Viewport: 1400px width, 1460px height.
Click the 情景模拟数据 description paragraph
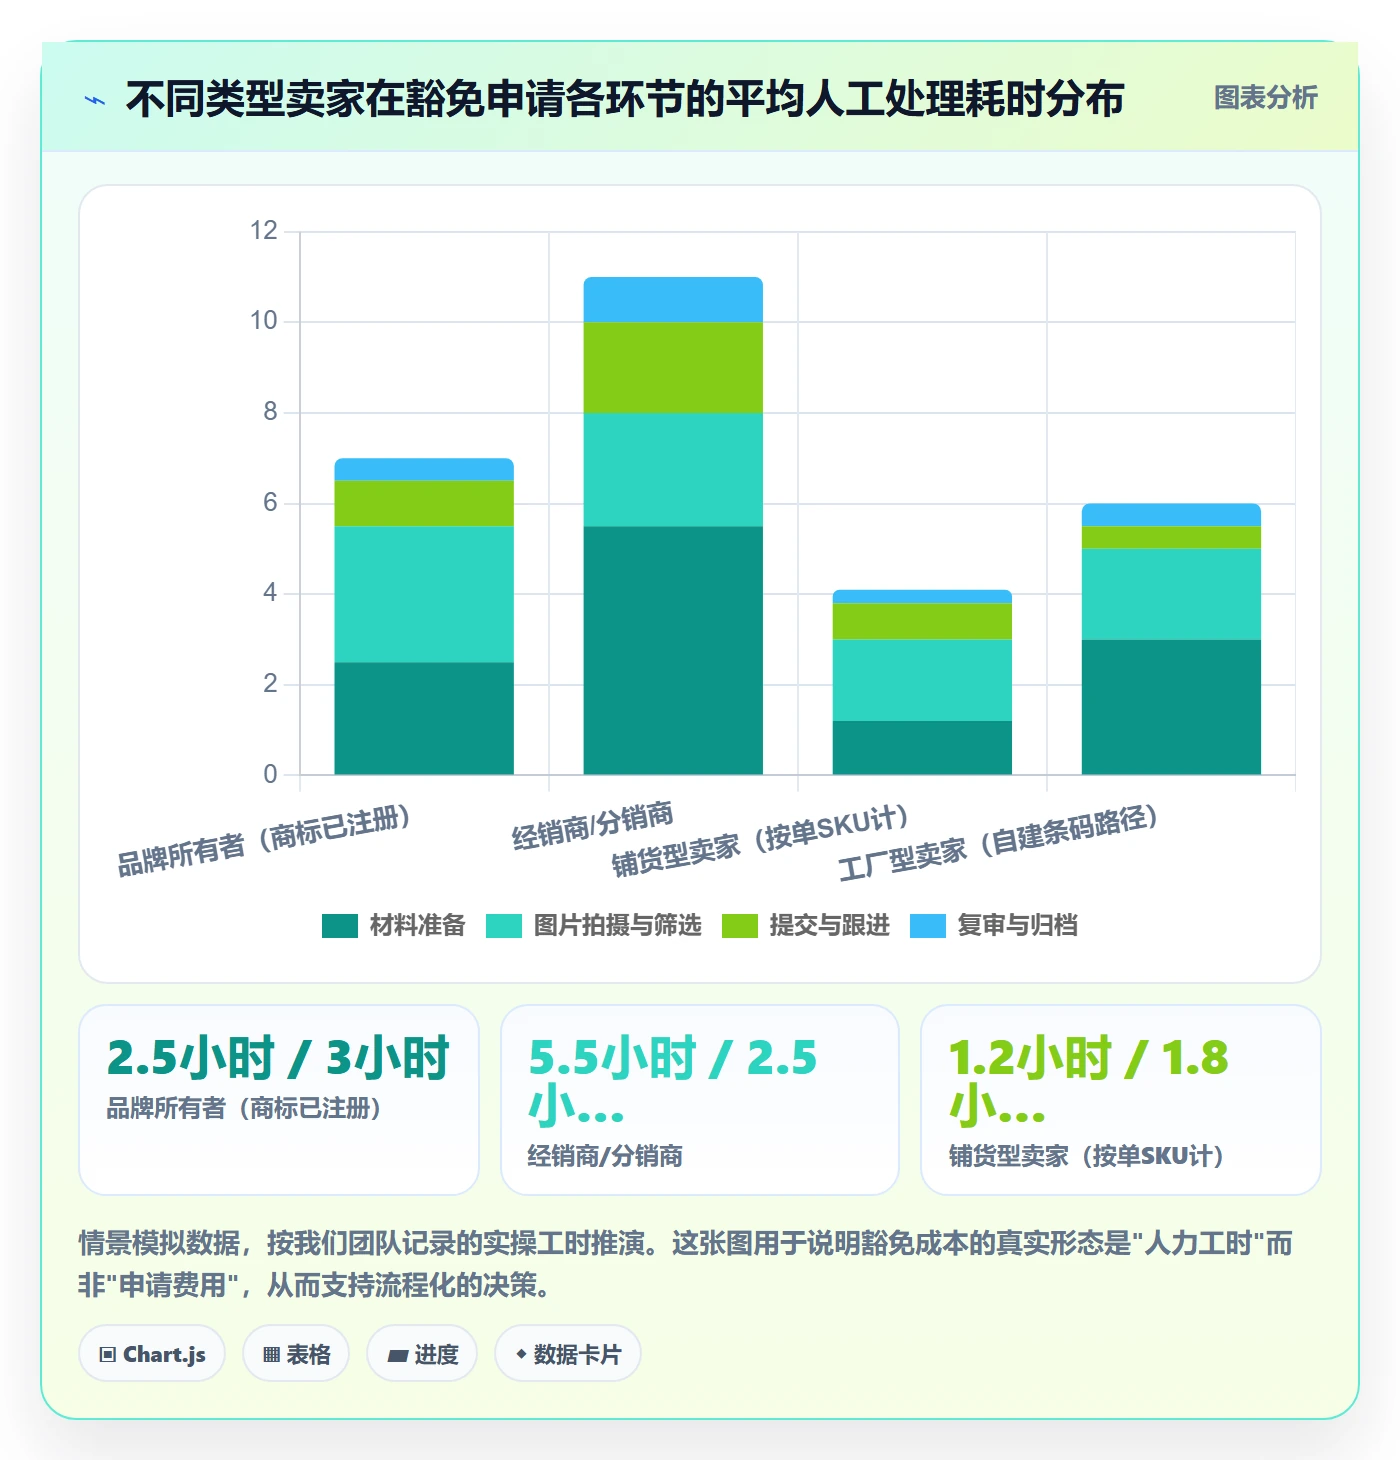tap(686, 1264)
